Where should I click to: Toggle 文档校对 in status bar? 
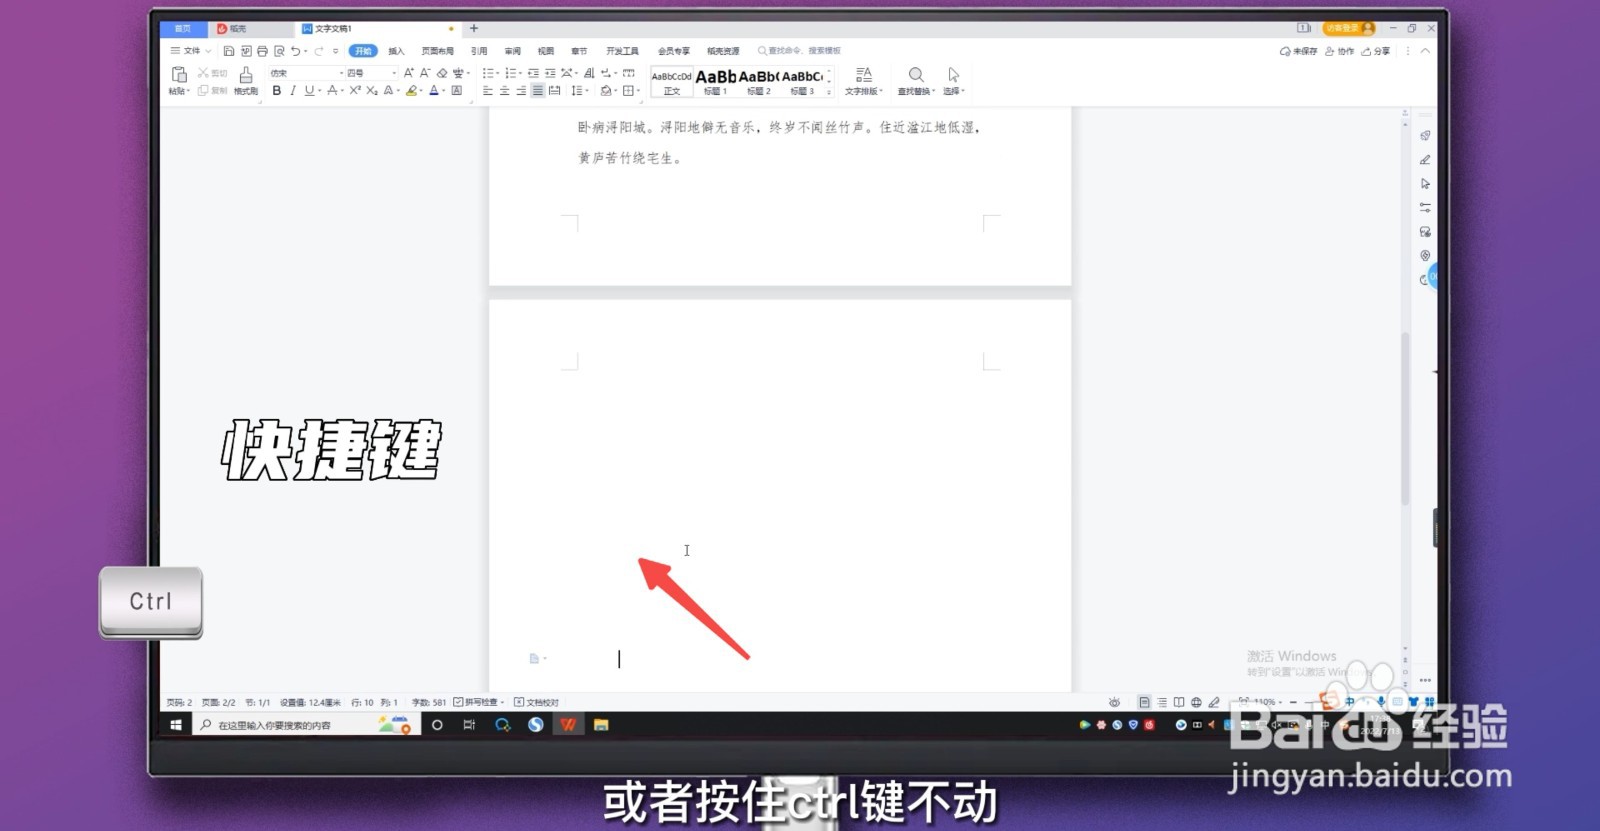tap(536, 702)
